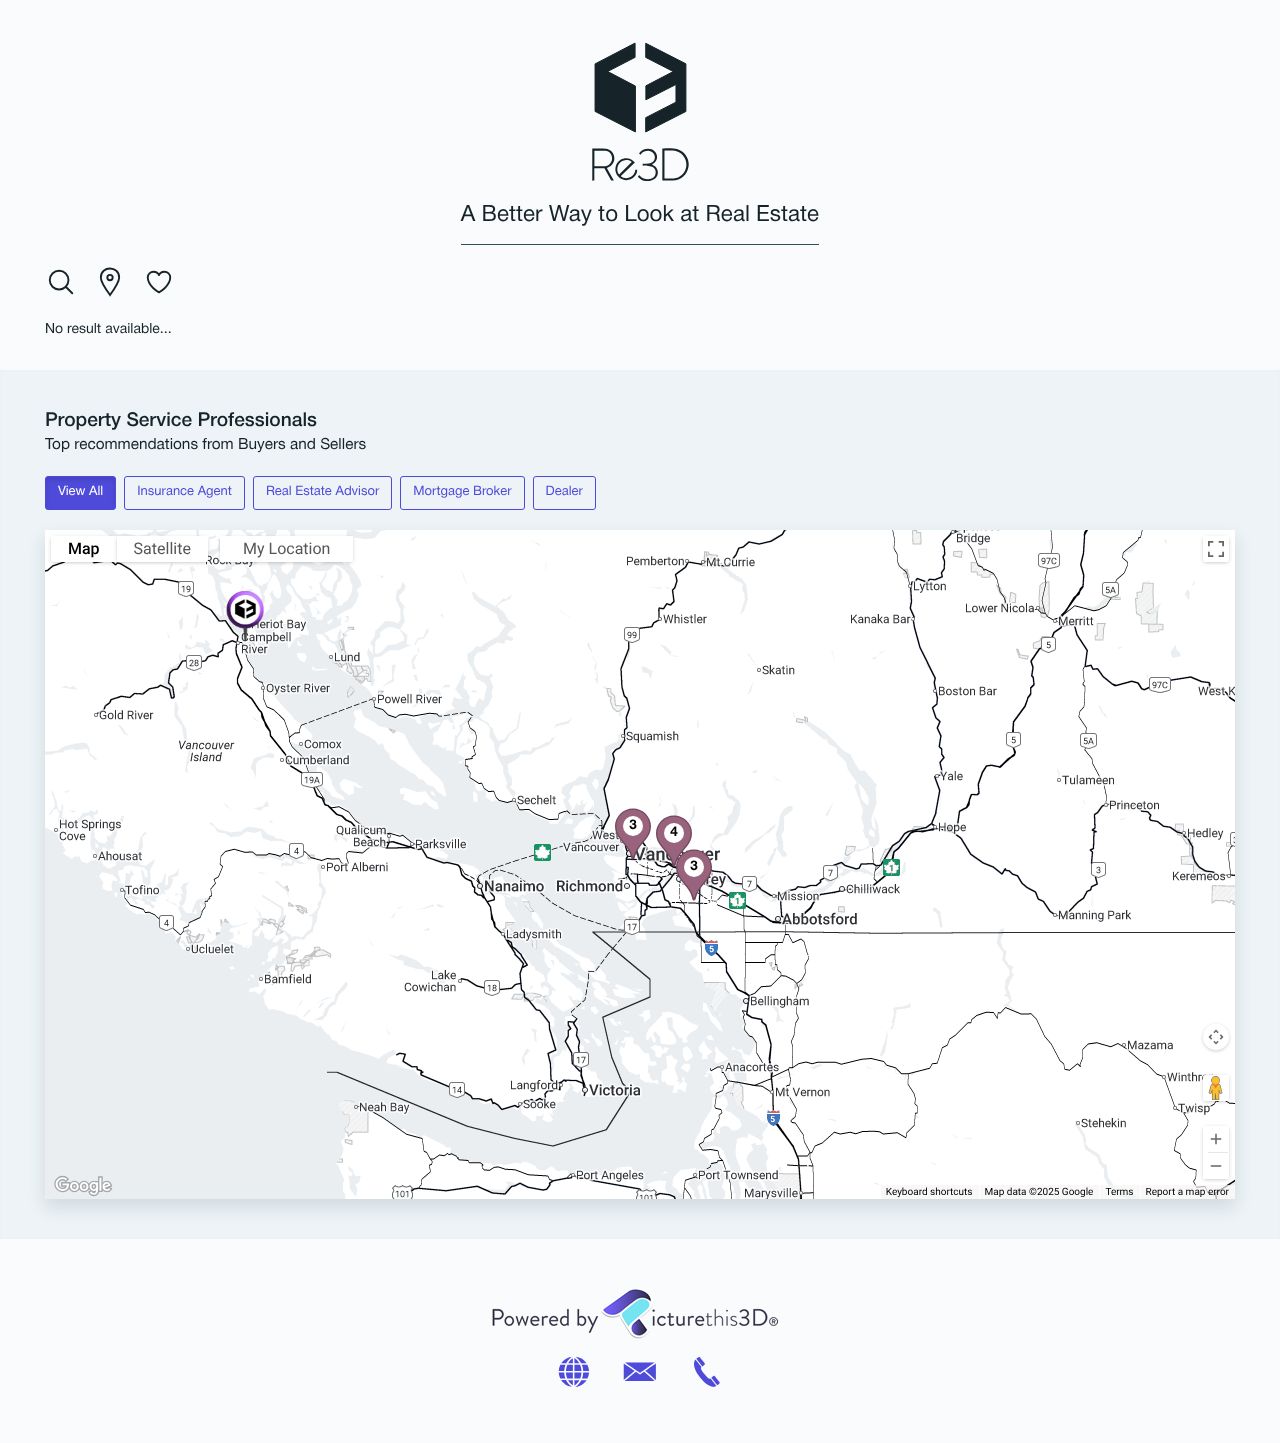This screenshot has width=1280, height=1443.
Task: Select the View All filter
Action: tap(80, 492)
